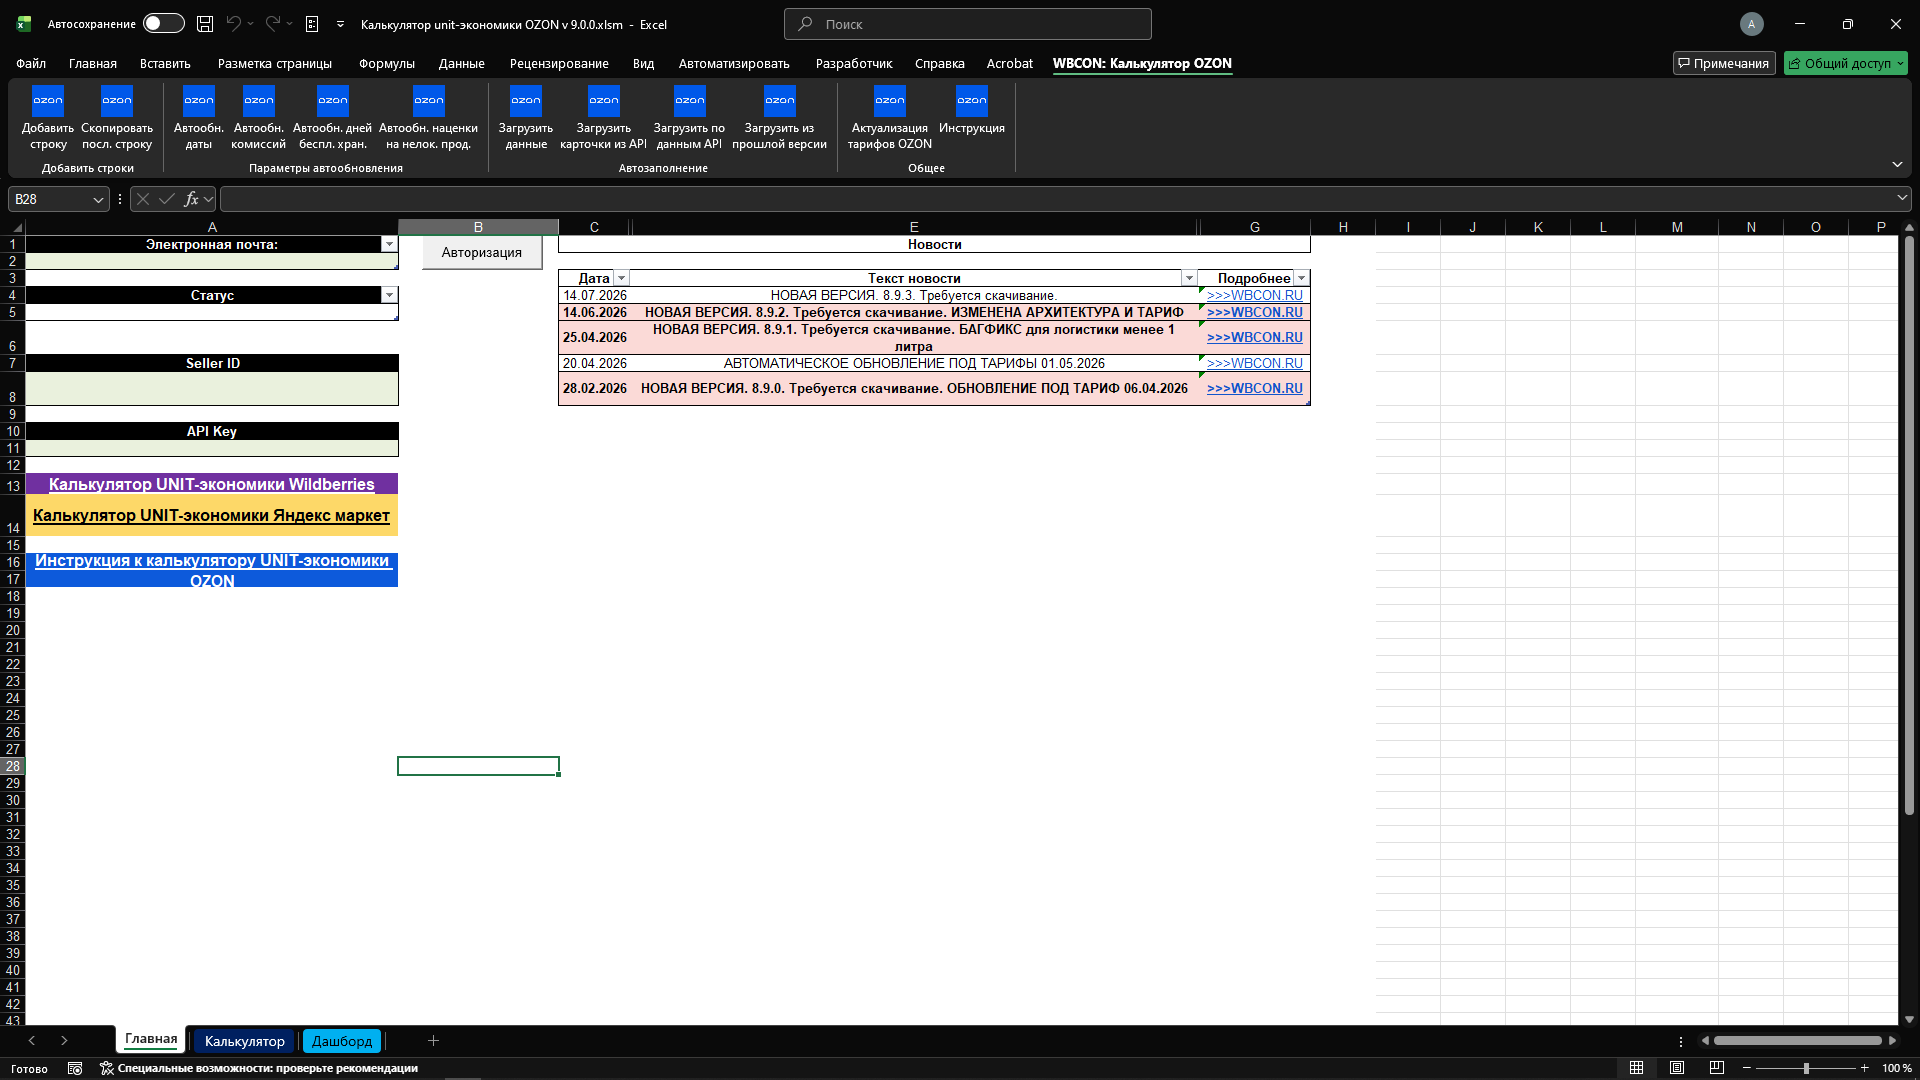Open WBCON.RU link for 28.02.2026 news
This screenshot has height=1080, width=1920.
(1255, 388)
